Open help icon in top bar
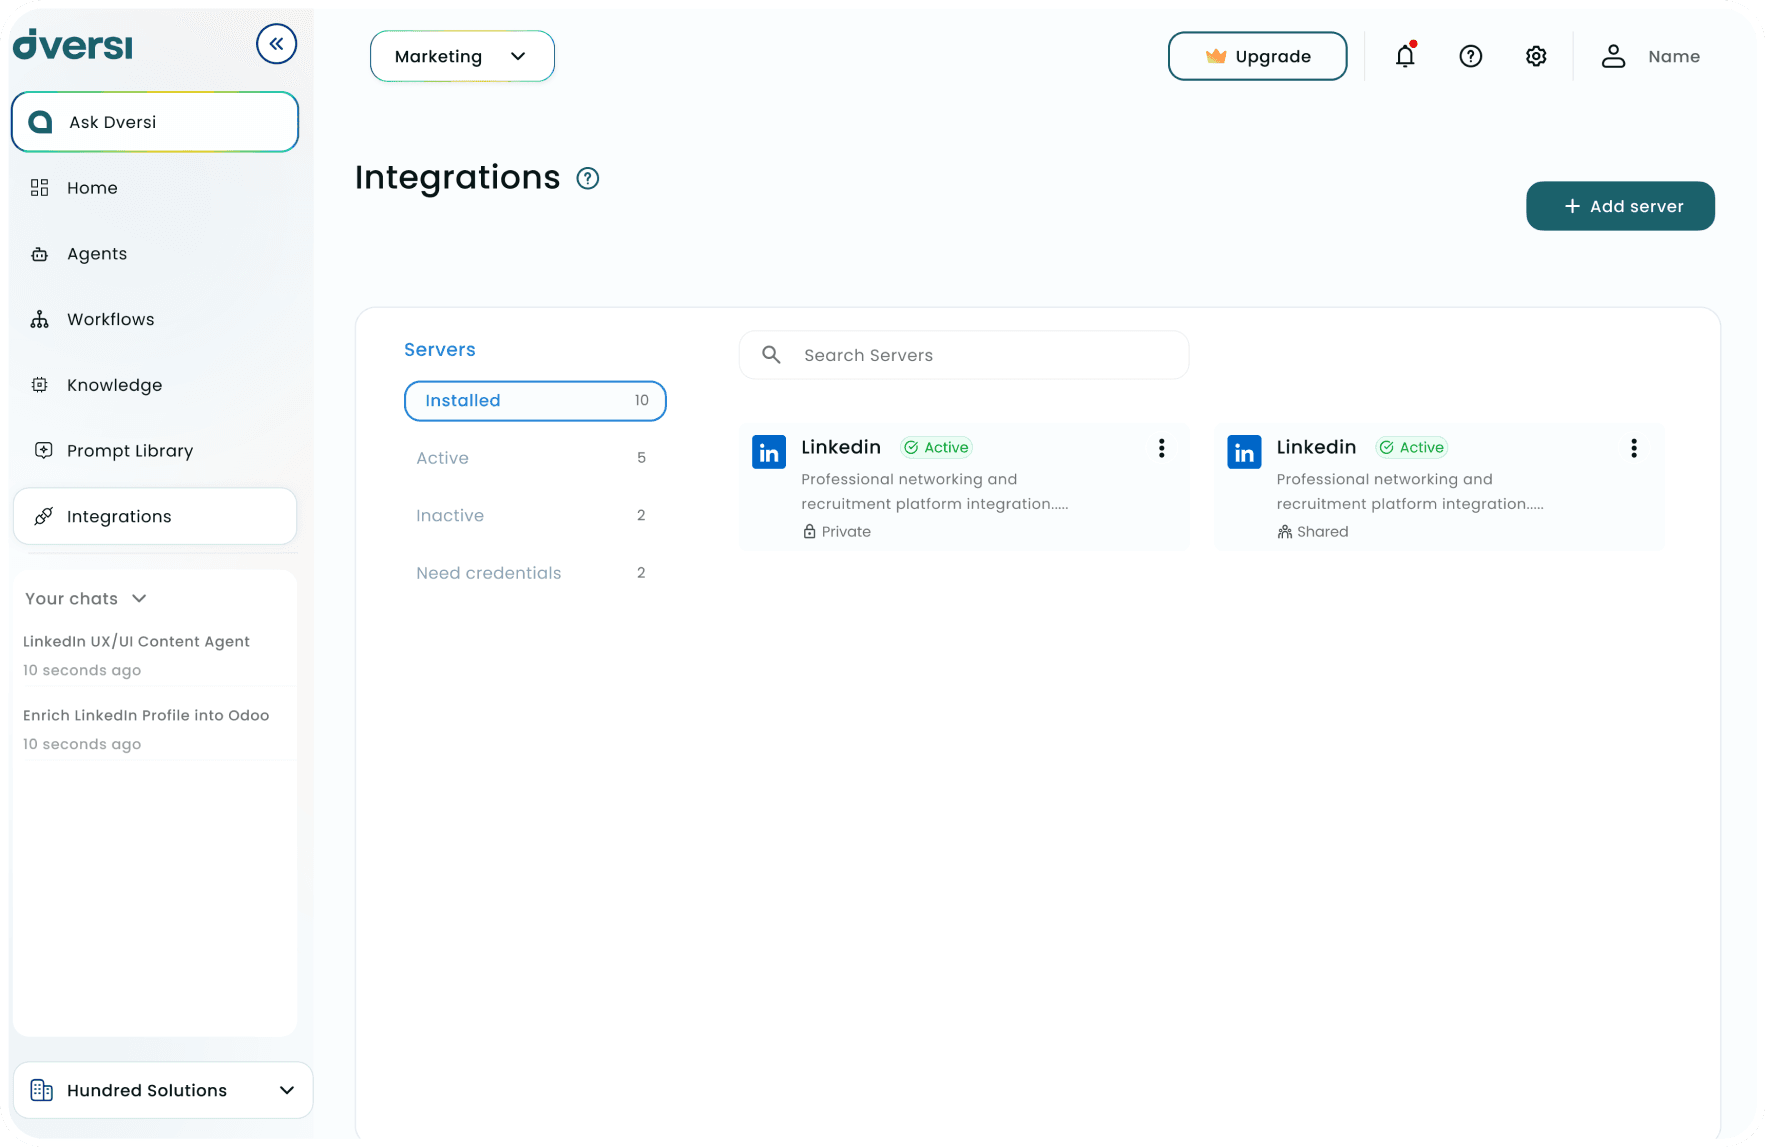Image resolution: width=1766 pixels, height=1148 pixels. (x=1471, y=57)
